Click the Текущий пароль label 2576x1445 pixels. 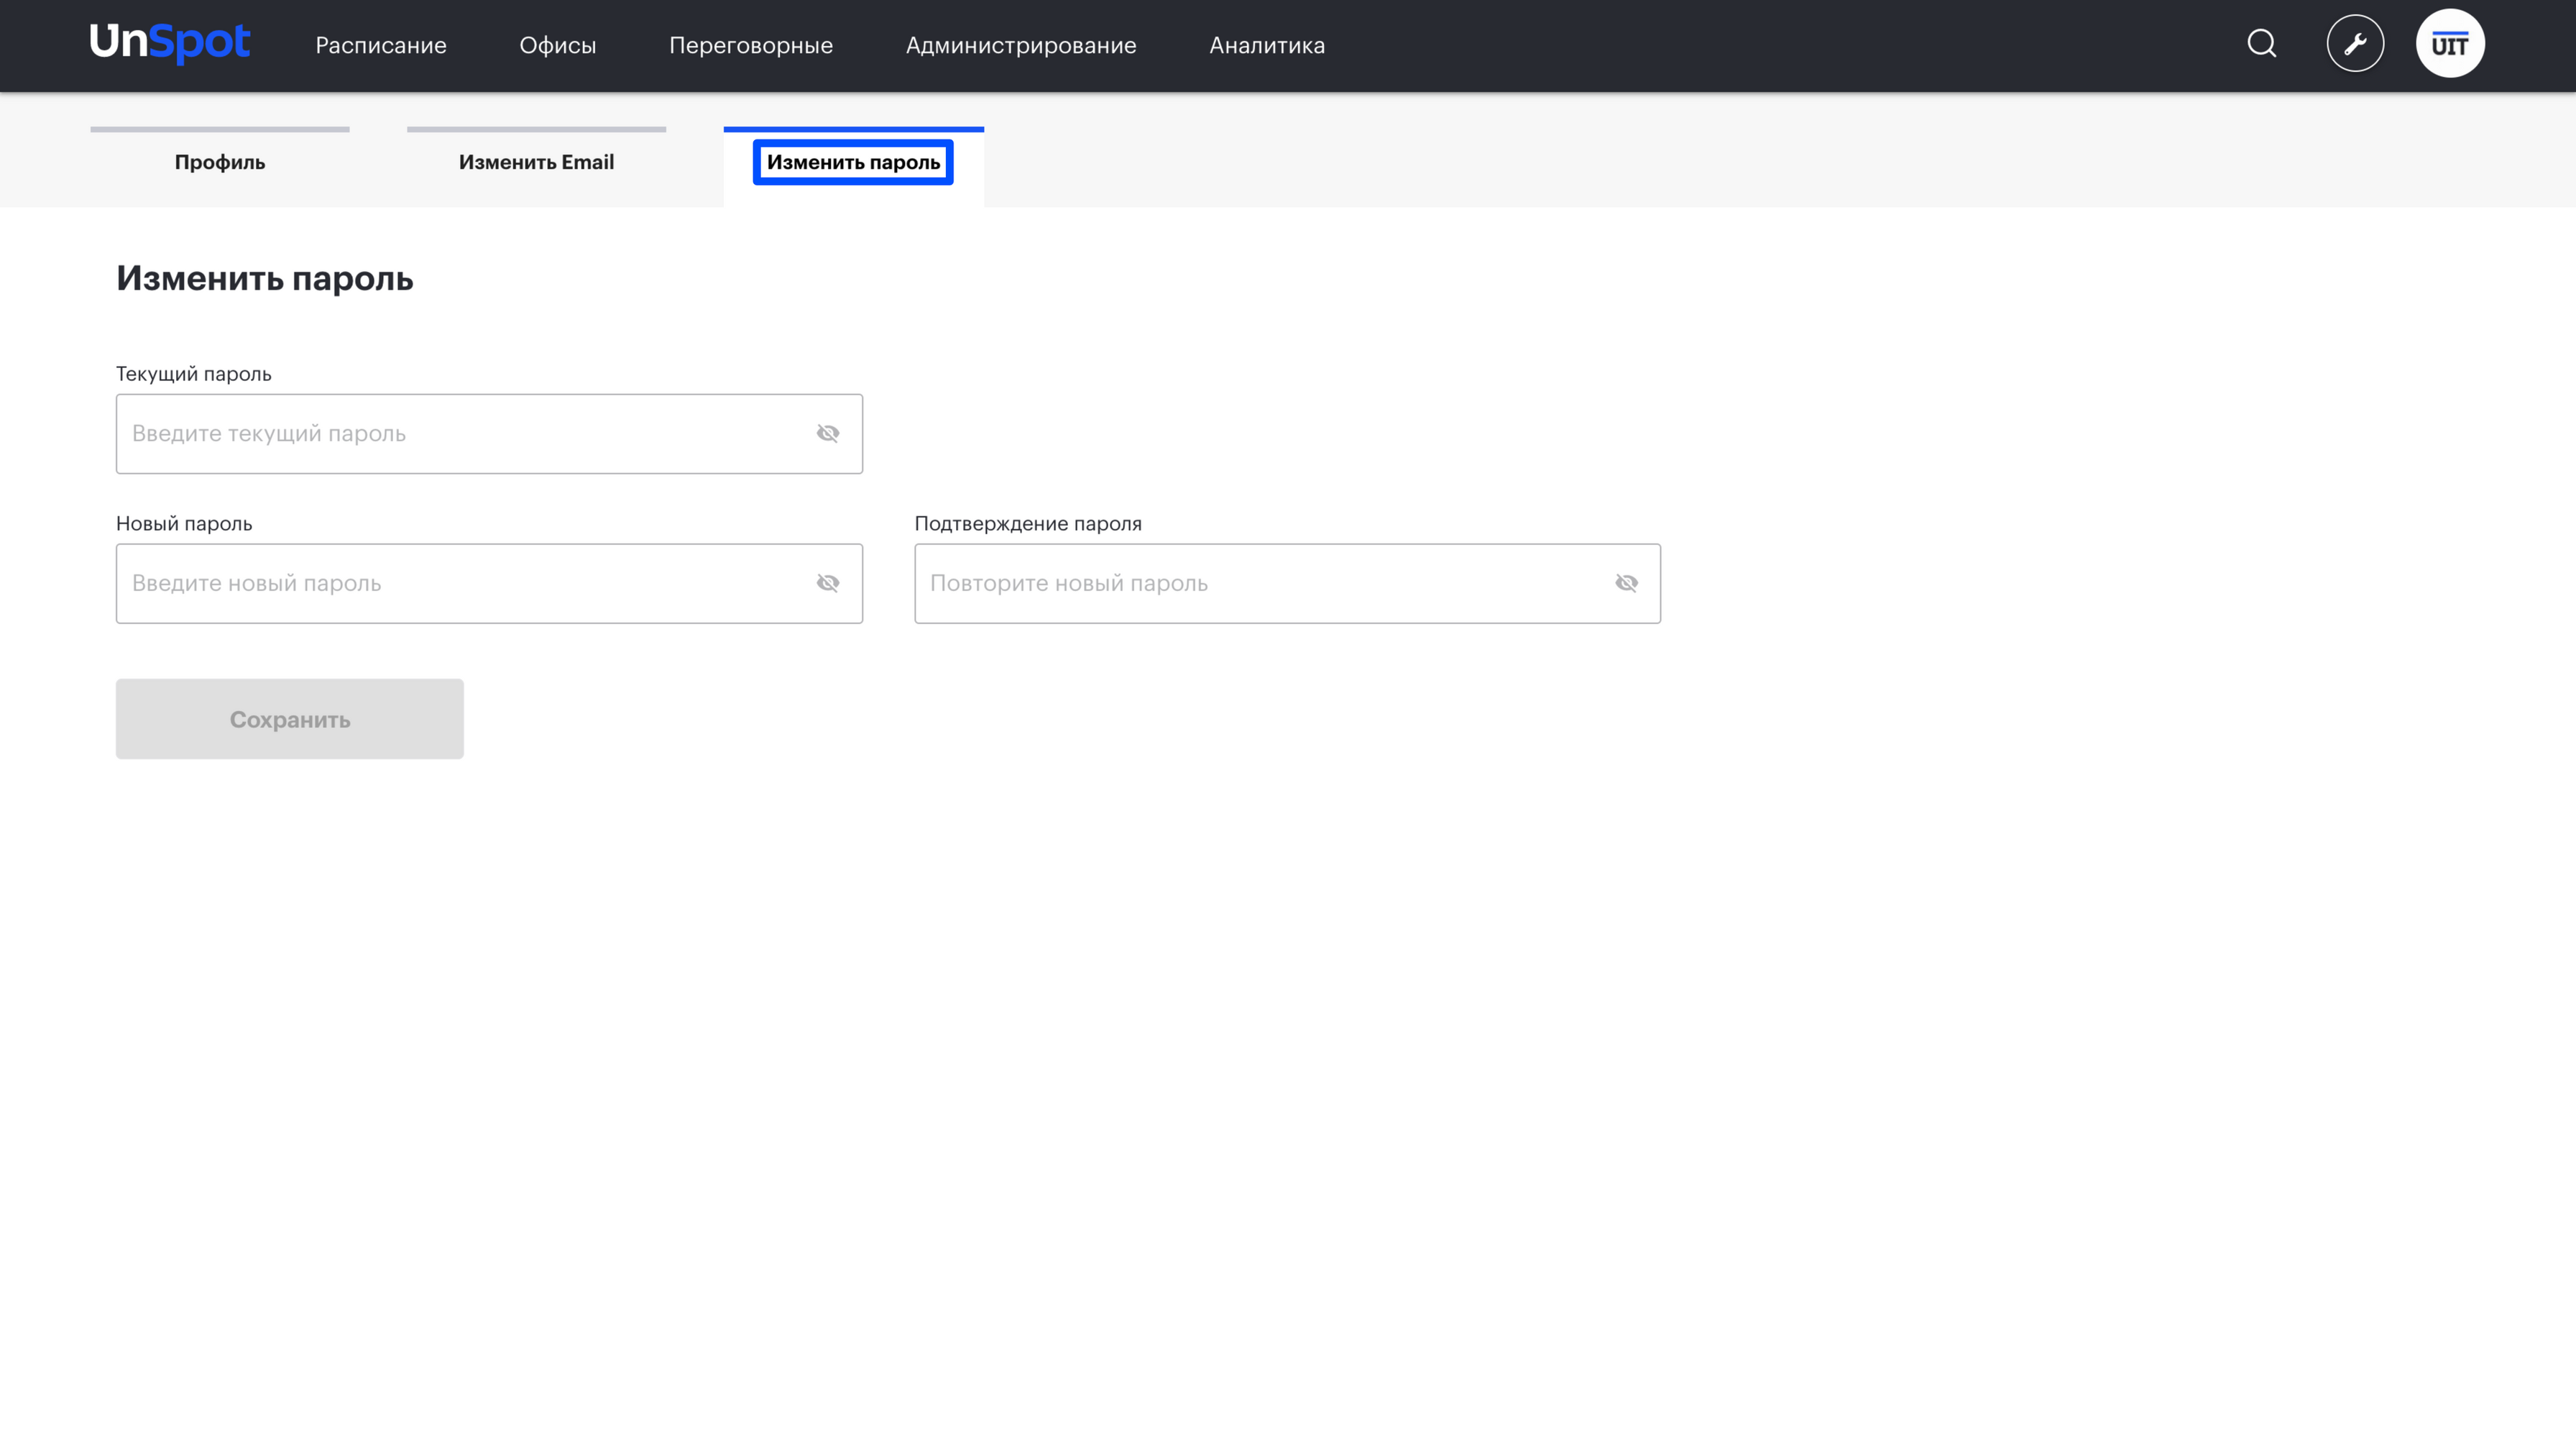point(194,374)
